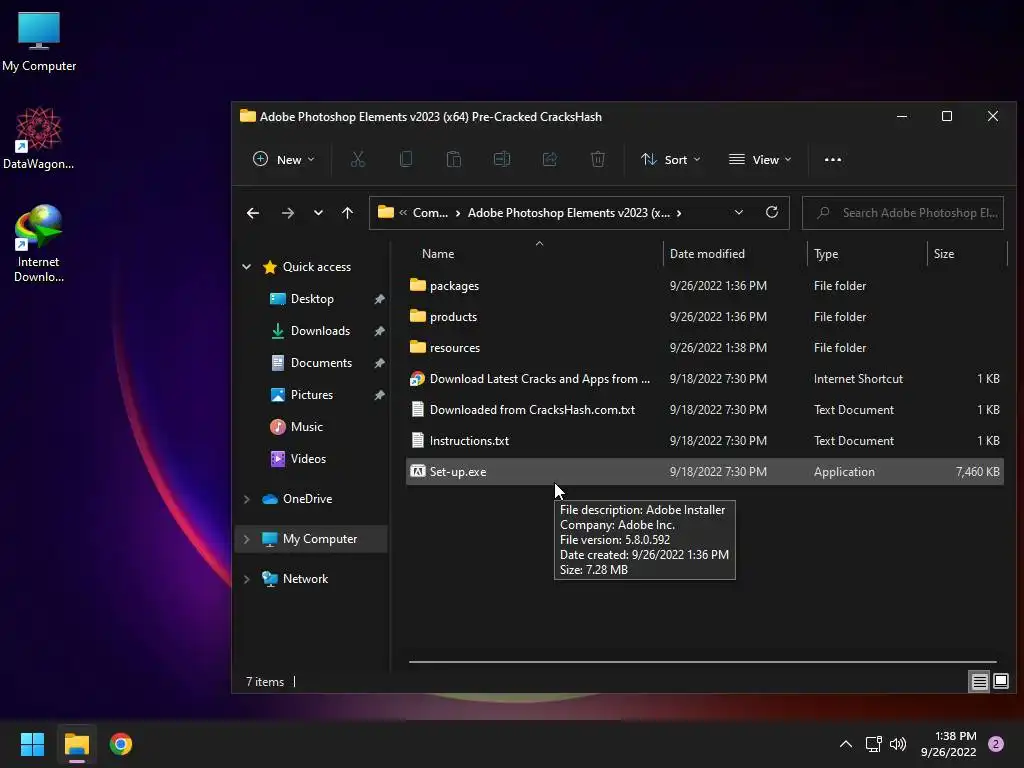Click the Com... breadcrumb segment
Screen dimensions: 1024x768
click(430, 213)
